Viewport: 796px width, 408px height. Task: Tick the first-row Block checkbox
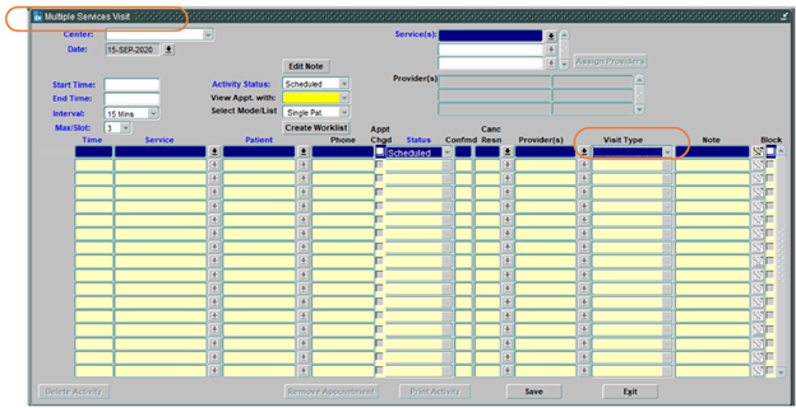point(771,152)
